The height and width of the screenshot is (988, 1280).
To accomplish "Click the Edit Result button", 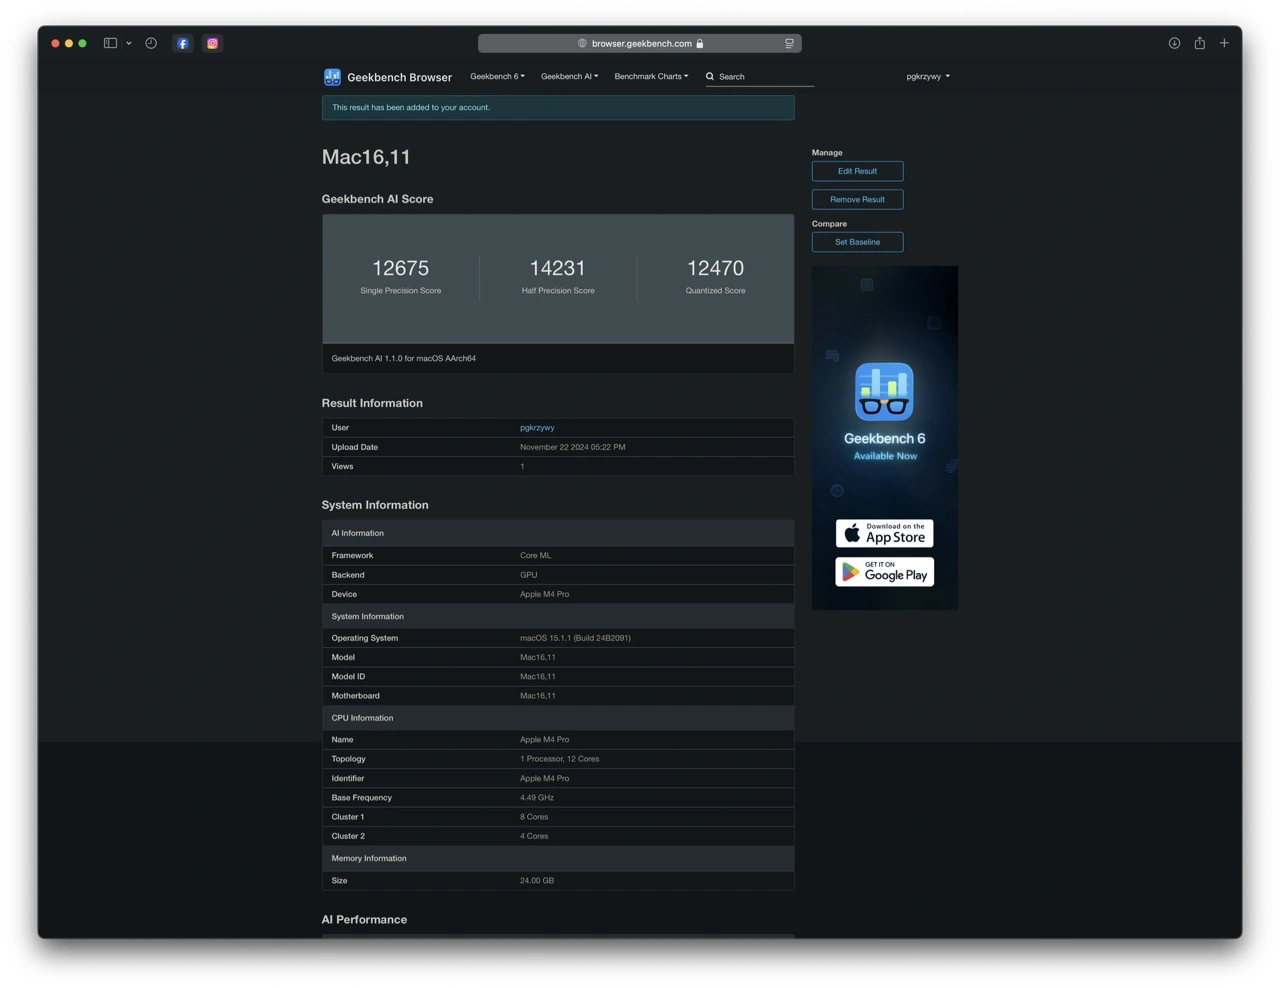I will point(857,171).
